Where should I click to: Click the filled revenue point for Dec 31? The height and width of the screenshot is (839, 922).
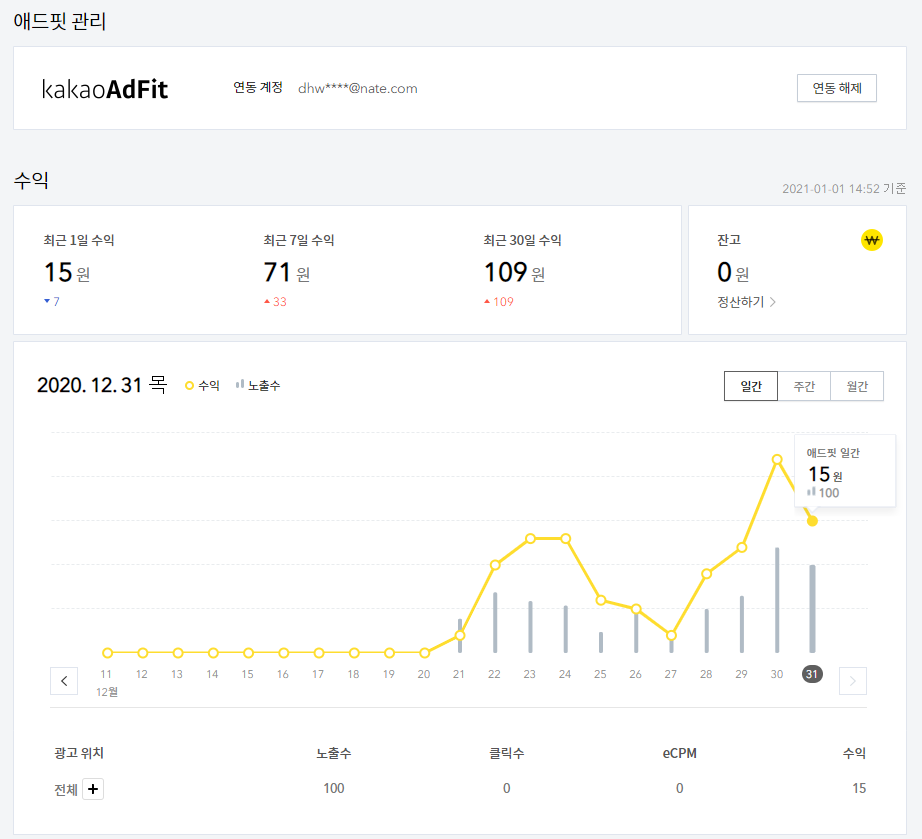812,521
